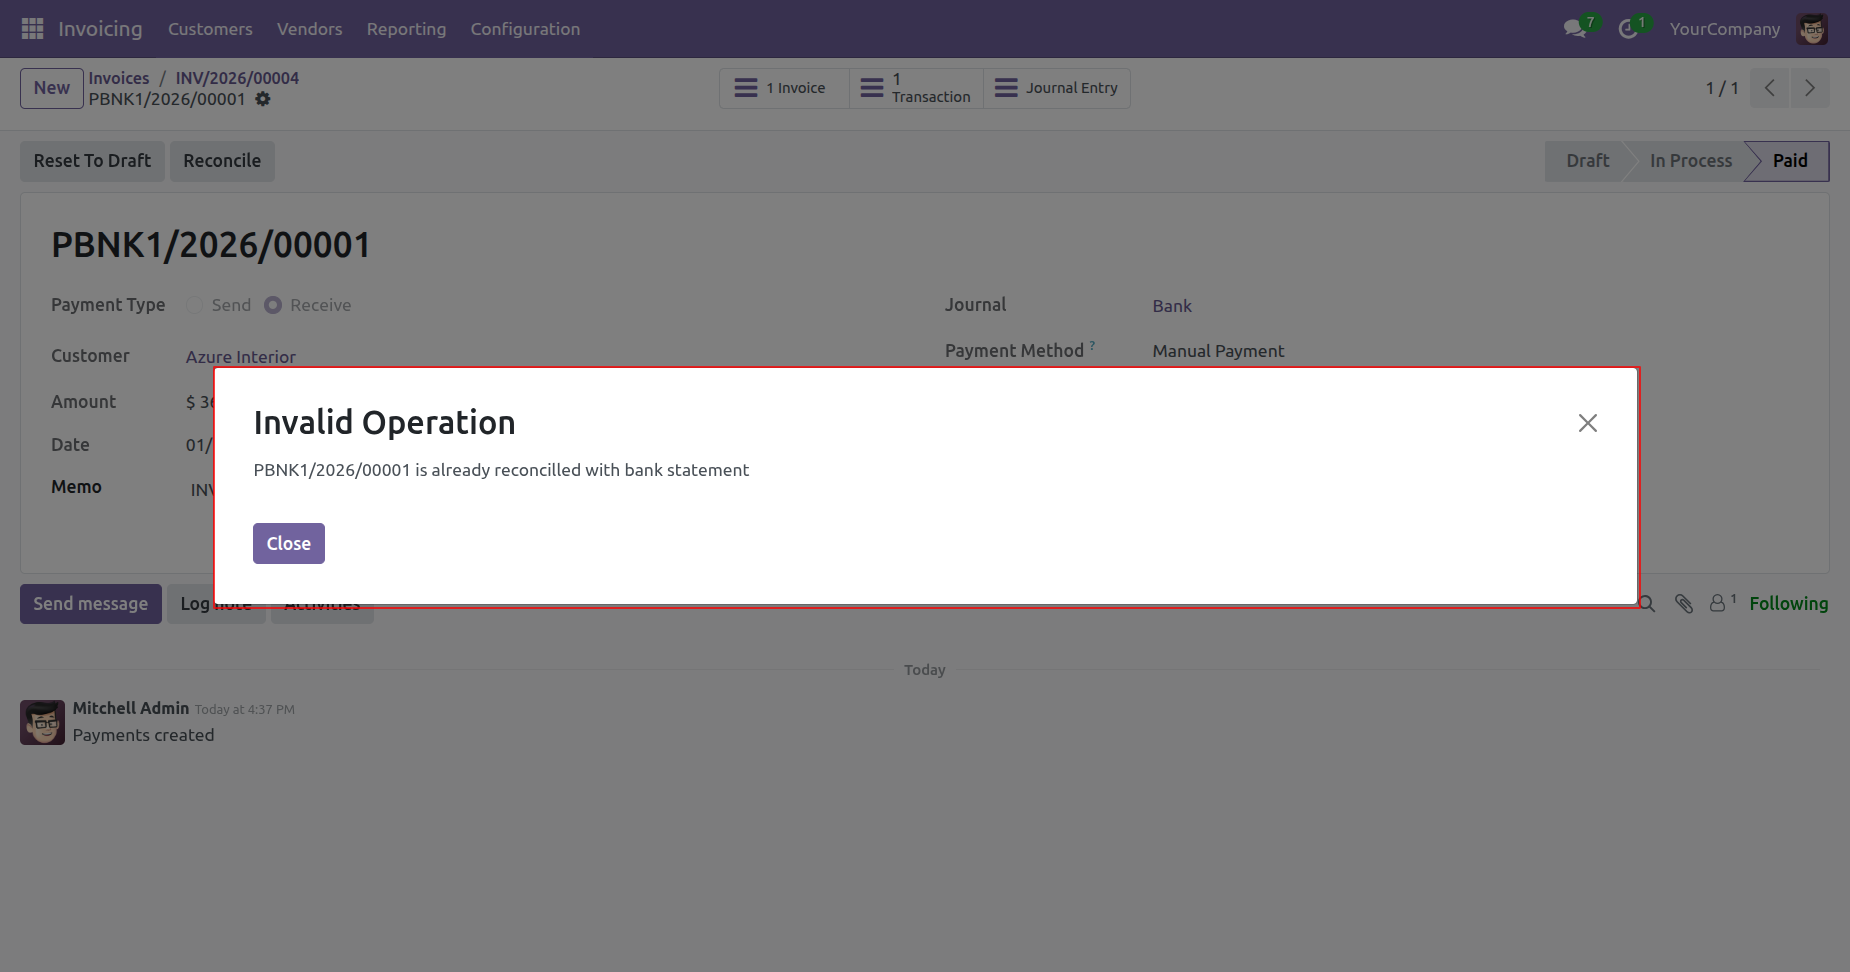Open the Reporting menu
Screen dimensions: 1850x972
point(407,29)
